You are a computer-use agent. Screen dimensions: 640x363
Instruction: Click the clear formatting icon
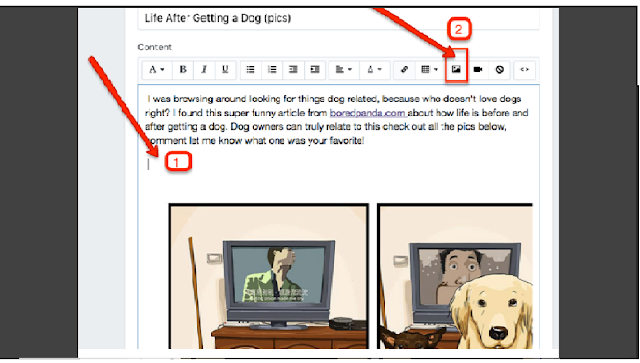click(500, 69)
